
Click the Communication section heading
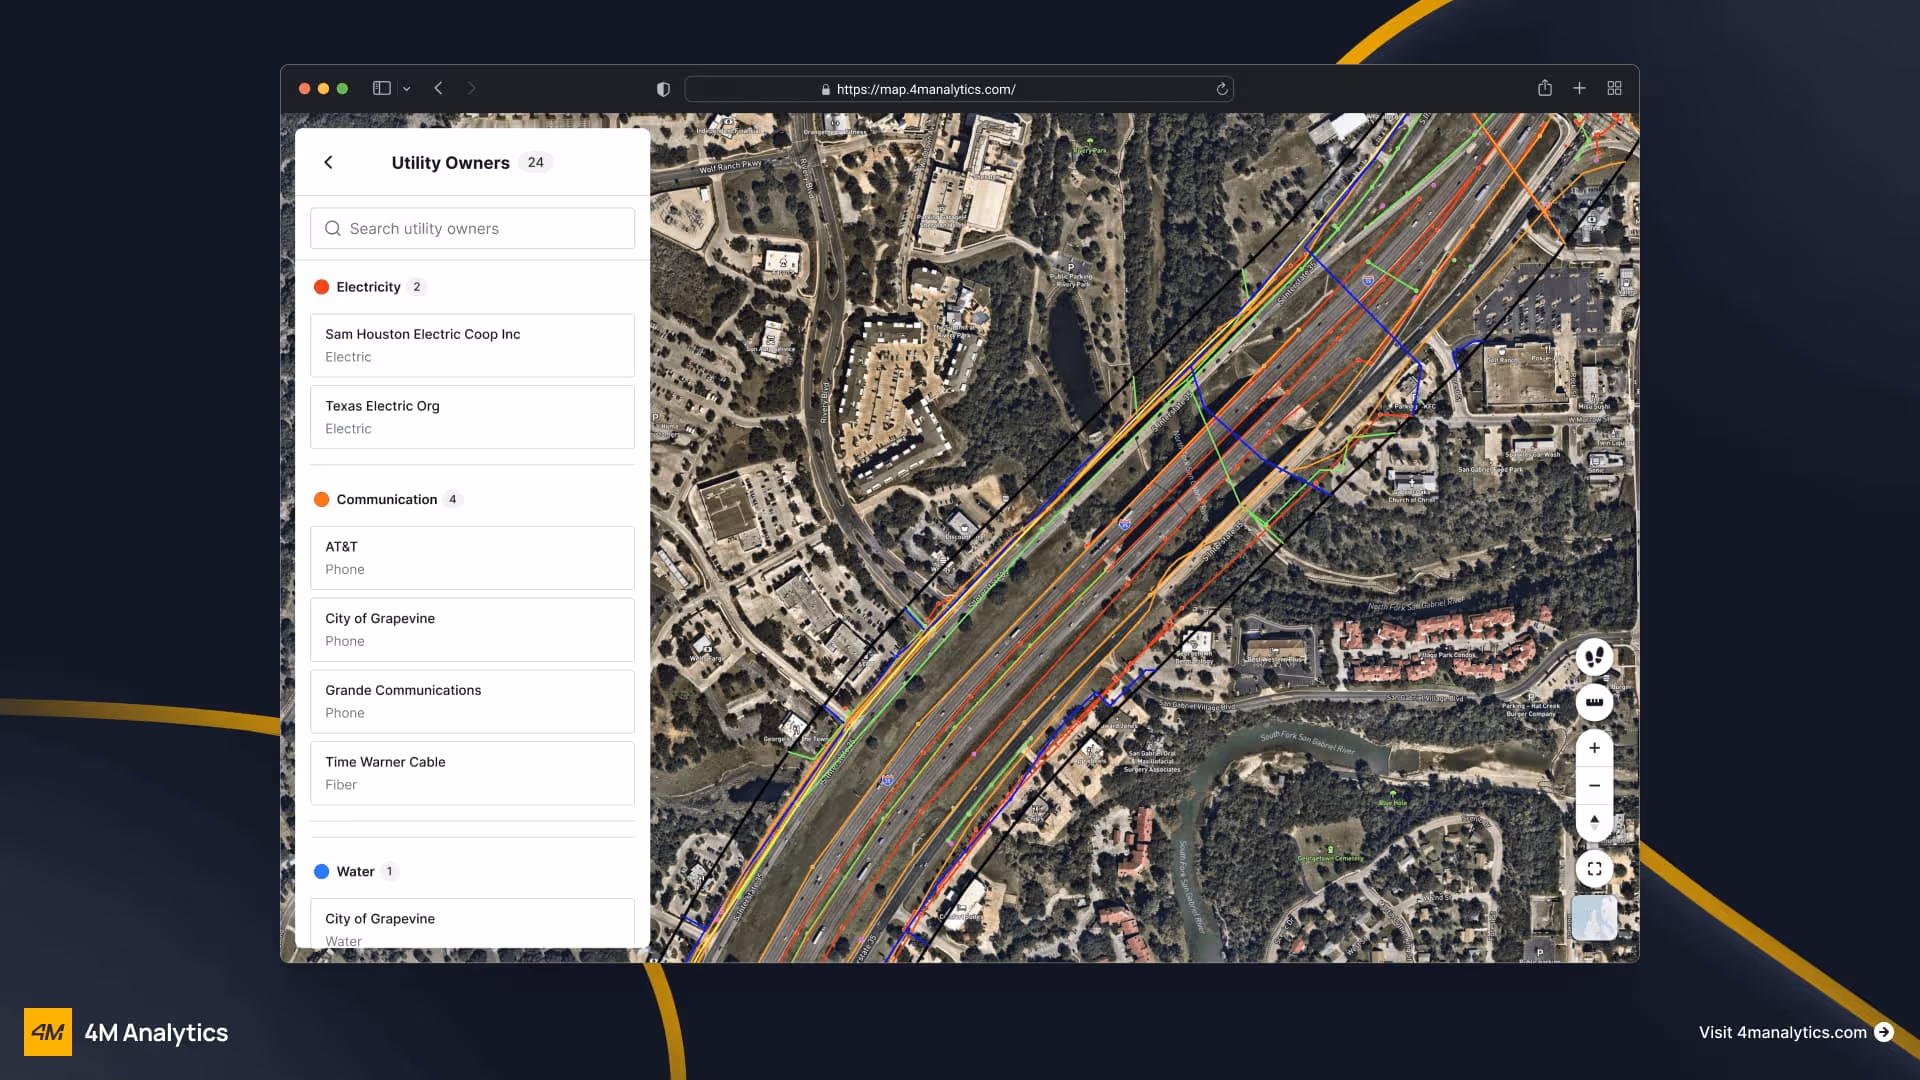(387, 500)
